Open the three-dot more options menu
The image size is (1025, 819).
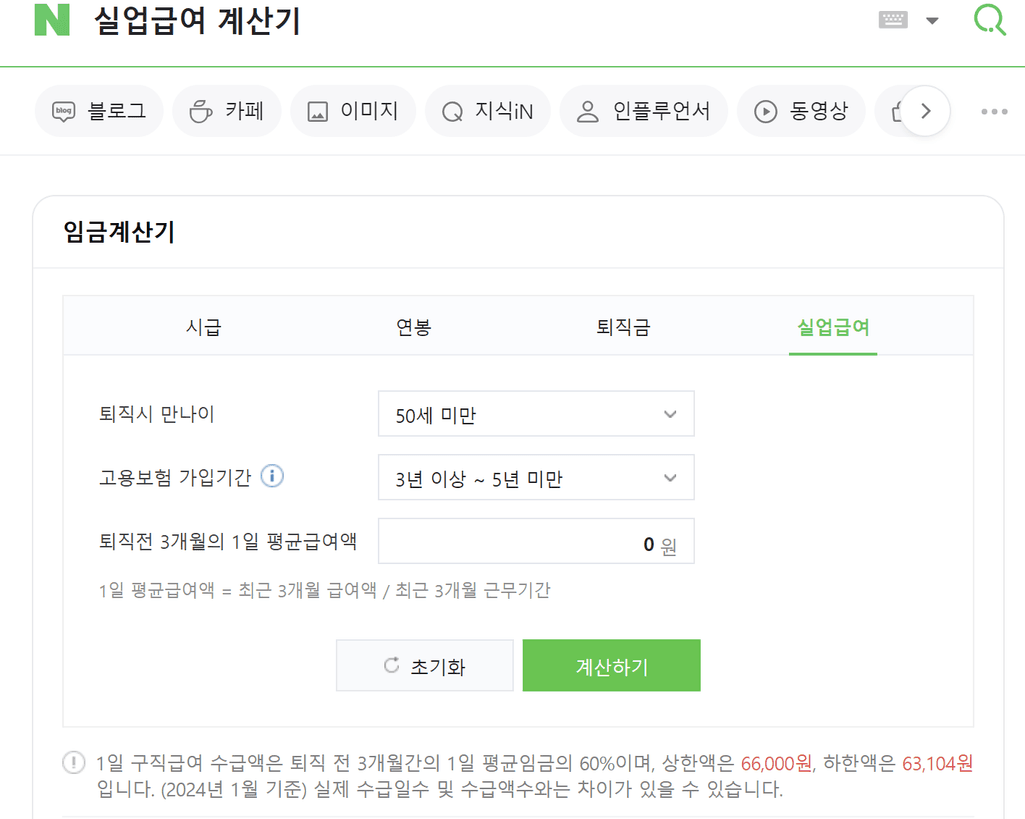[x=994, y=112]
